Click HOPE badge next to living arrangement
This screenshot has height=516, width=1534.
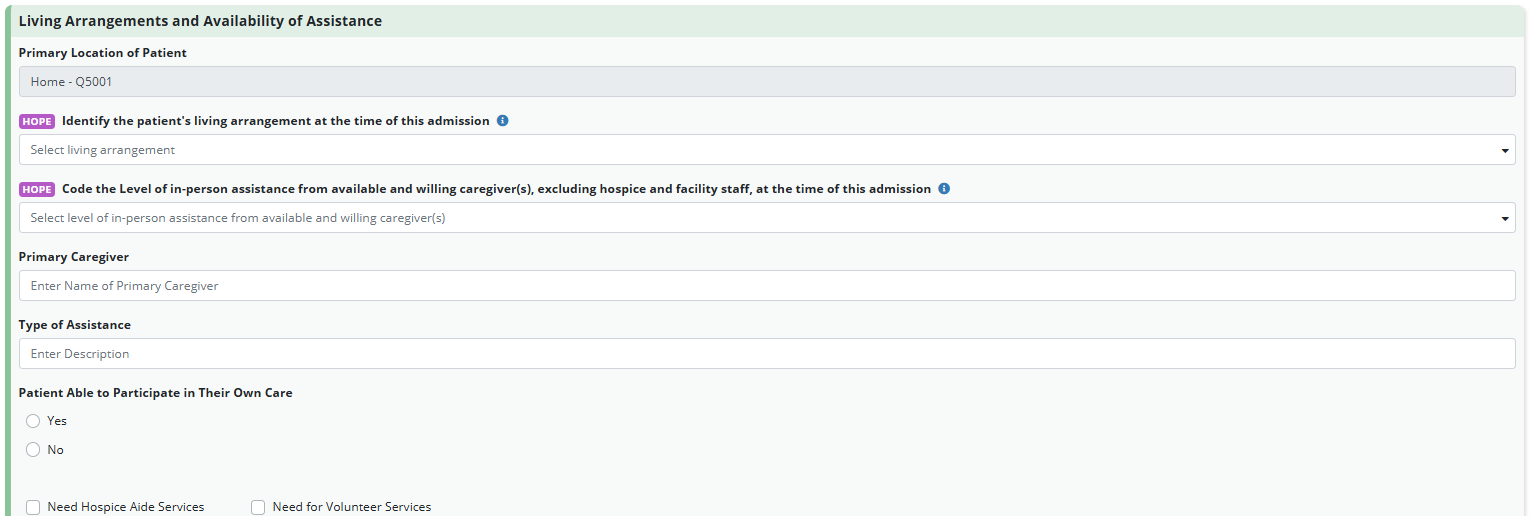click(x=37, y=122)
